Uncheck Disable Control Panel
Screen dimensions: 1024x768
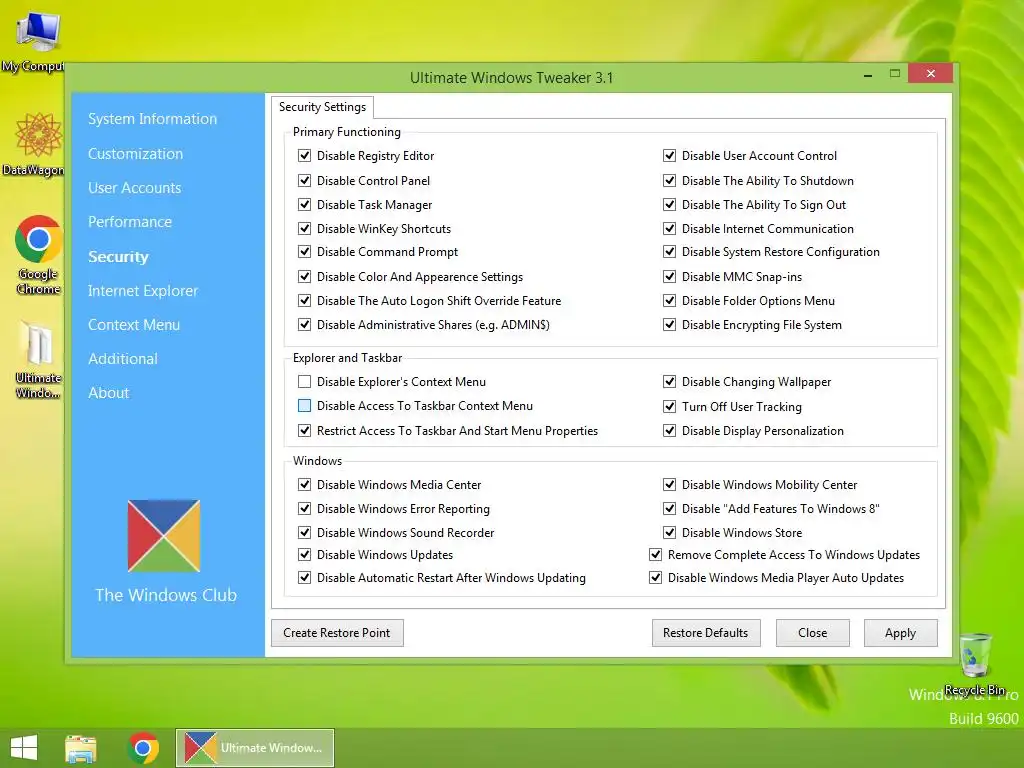tap(304, 180)
